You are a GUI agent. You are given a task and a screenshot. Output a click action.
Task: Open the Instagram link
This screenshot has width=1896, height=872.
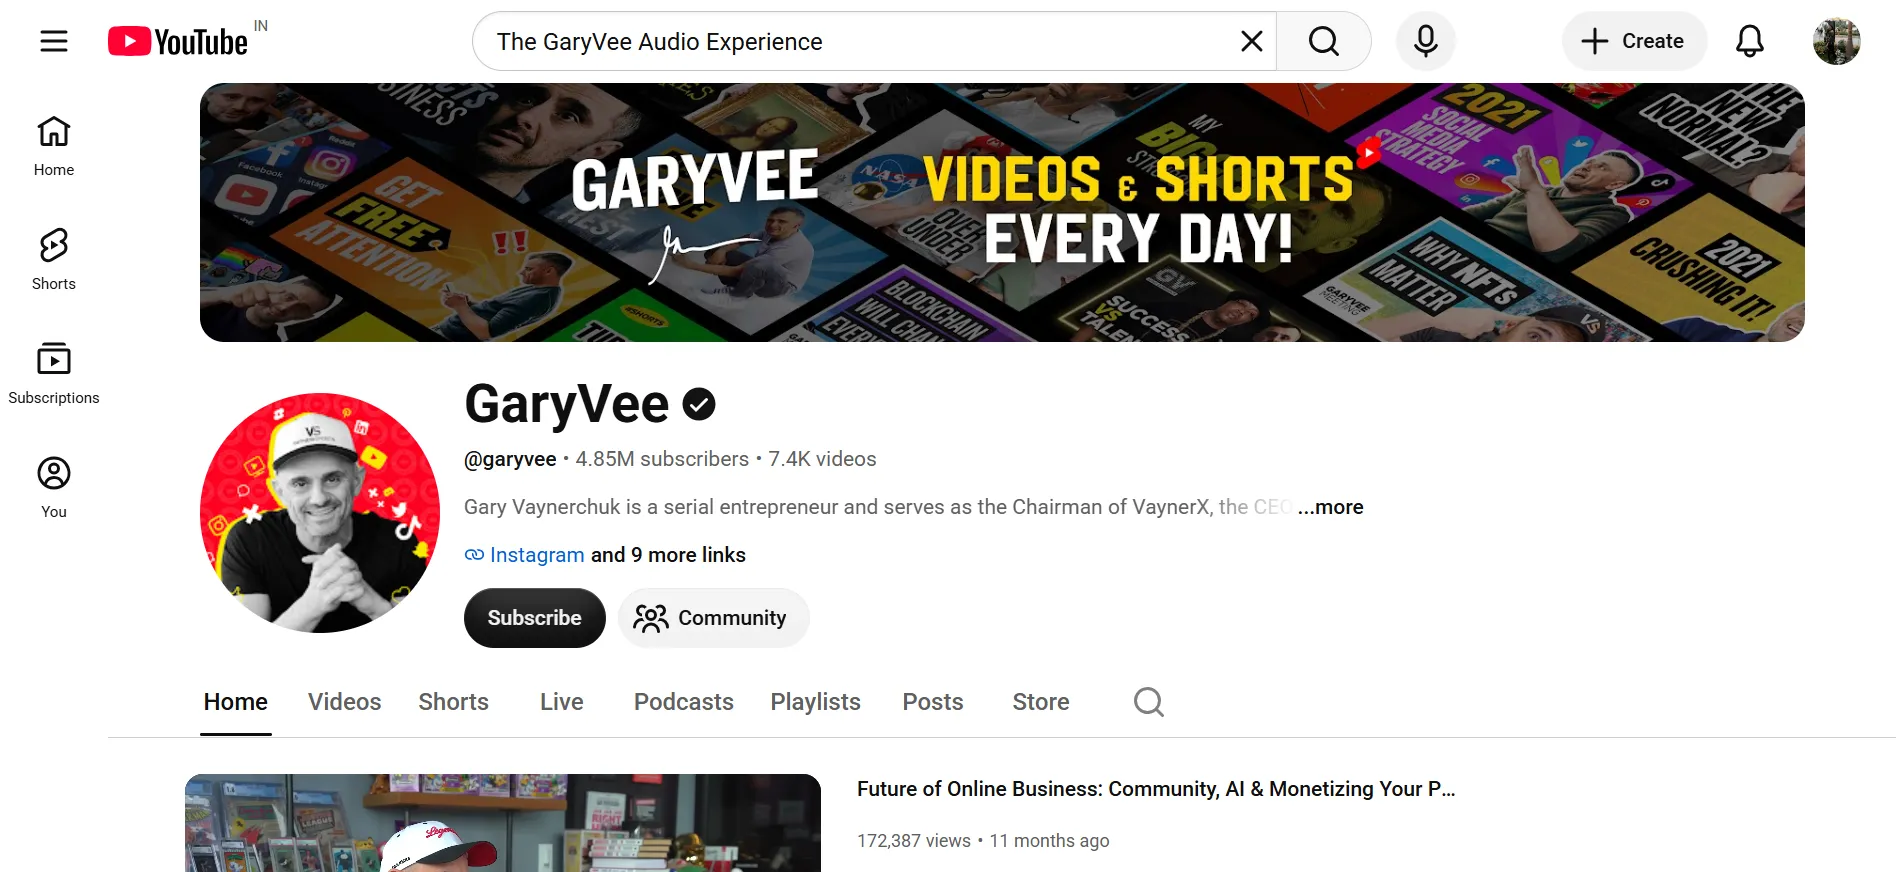[x=537, y=555]
